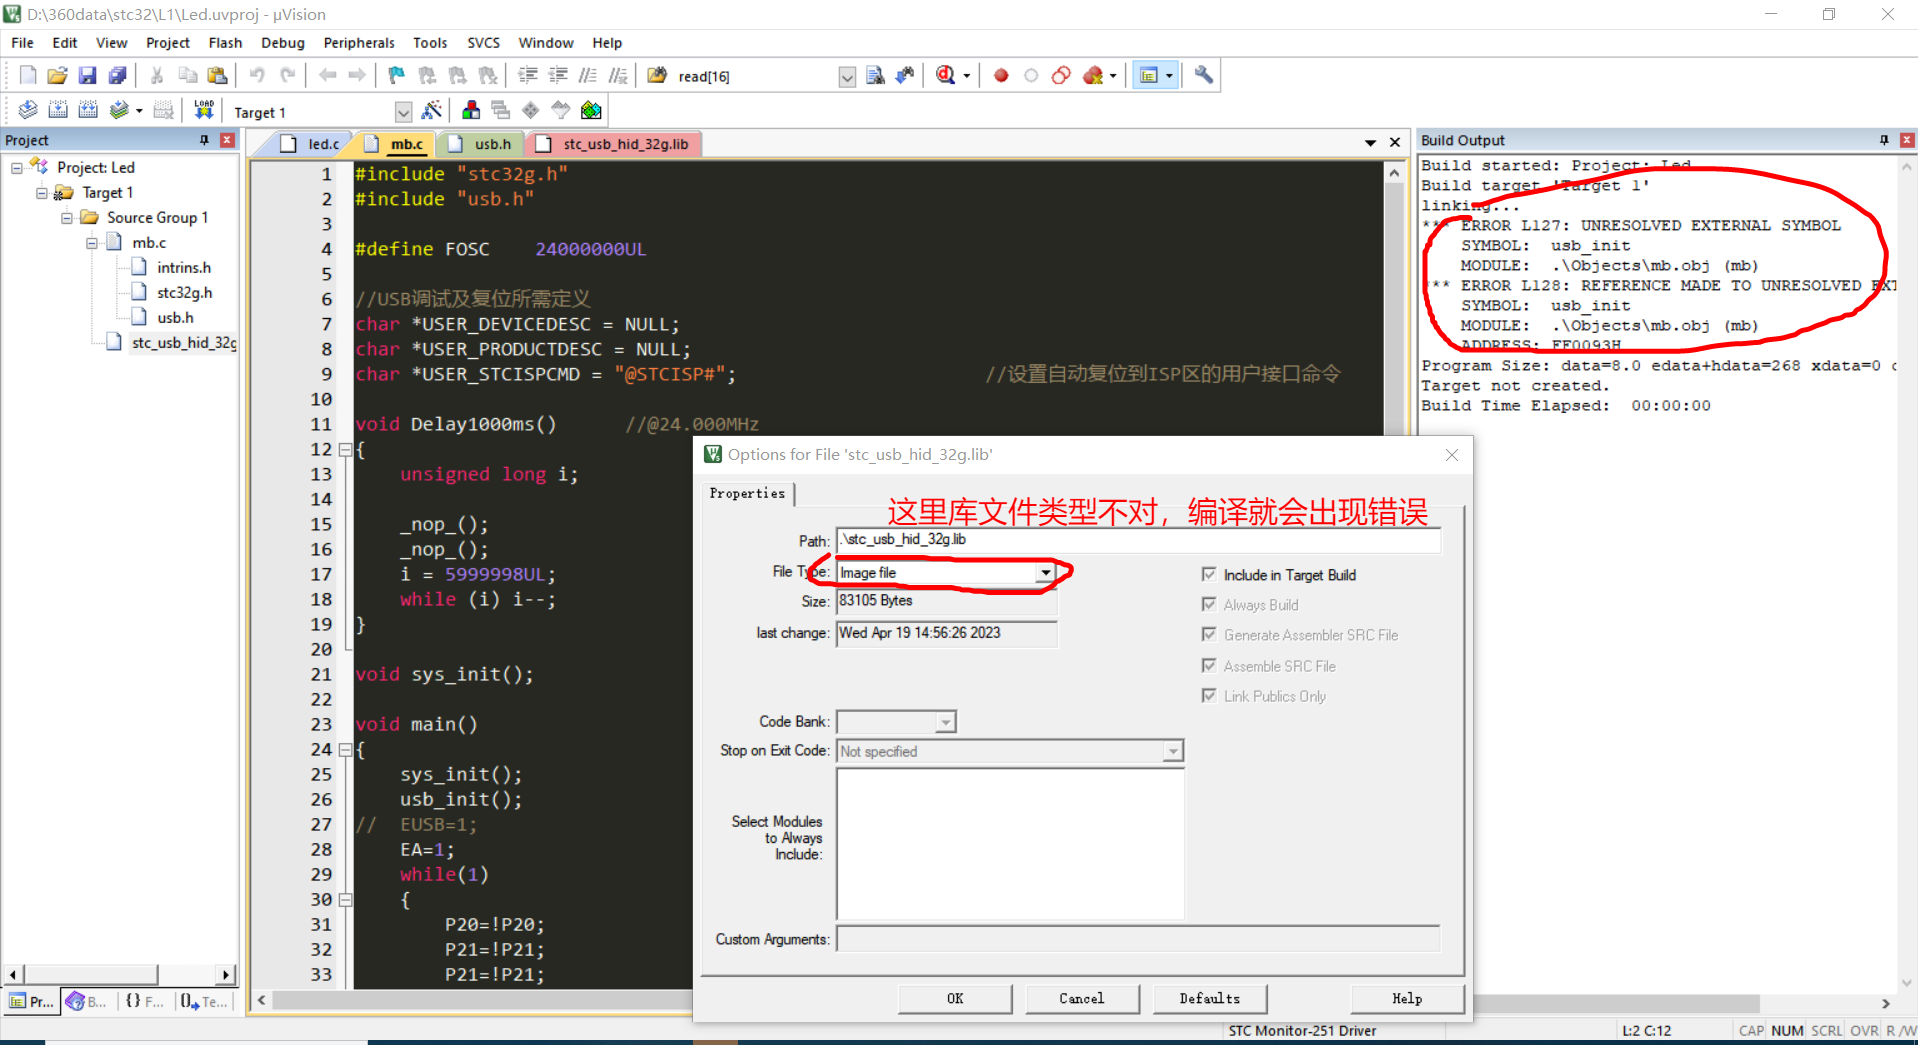Download to flash with the LOAD icon
This screenshot has width=1918, height=1045.
coord(204,111)
